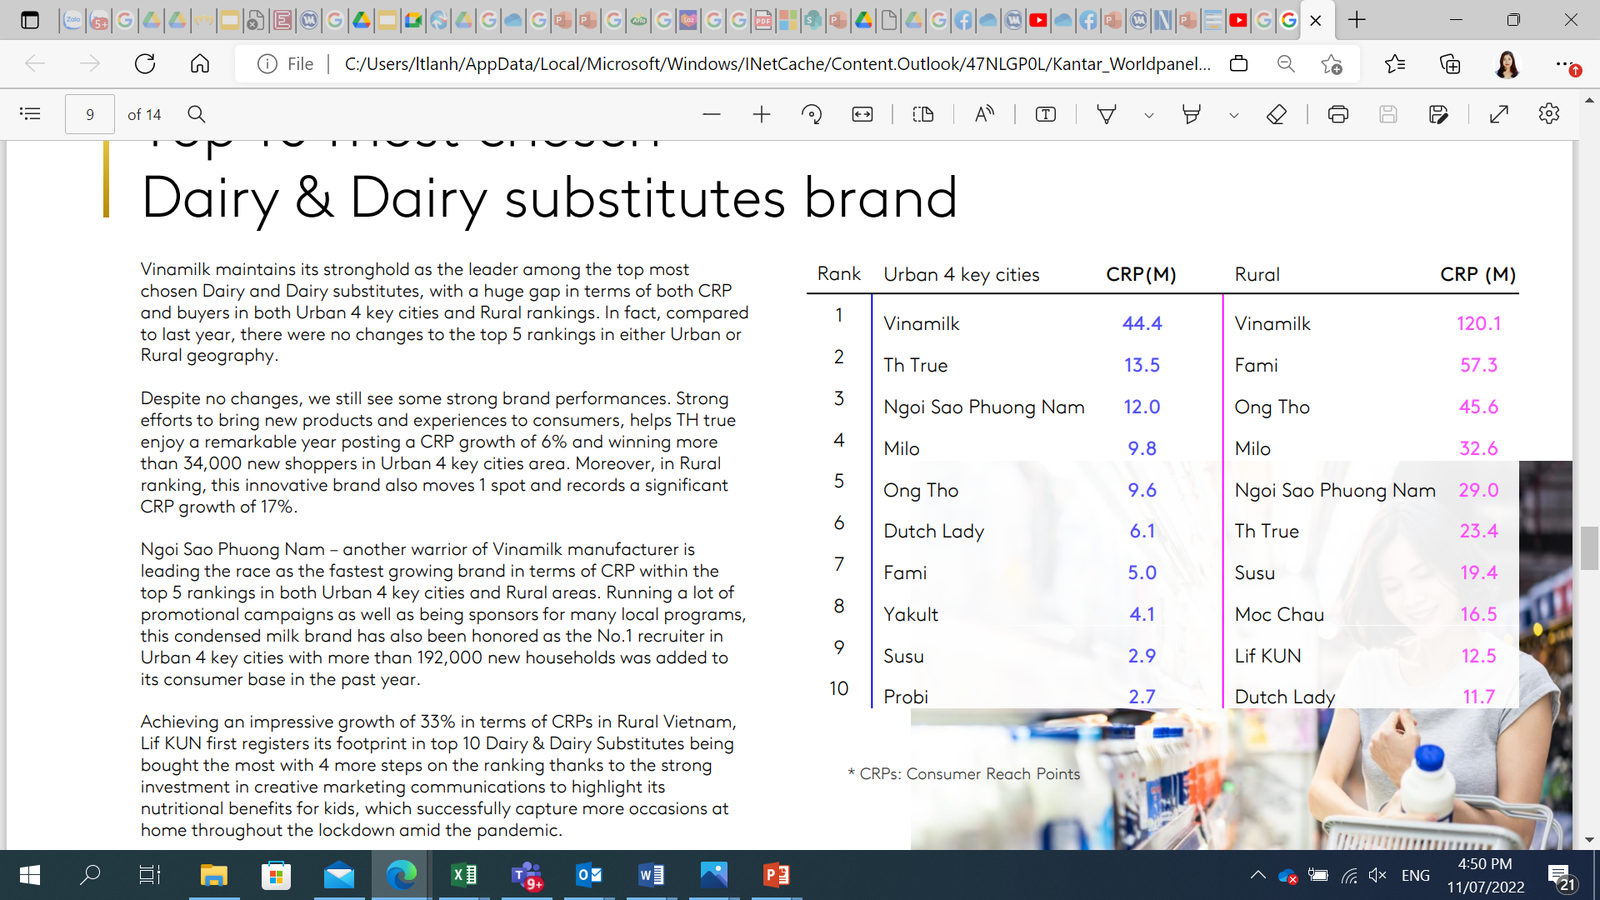The width and height of the screenshot is (1600, 900).
Task: Select the Add text tool
Action: click(1046, 114)
